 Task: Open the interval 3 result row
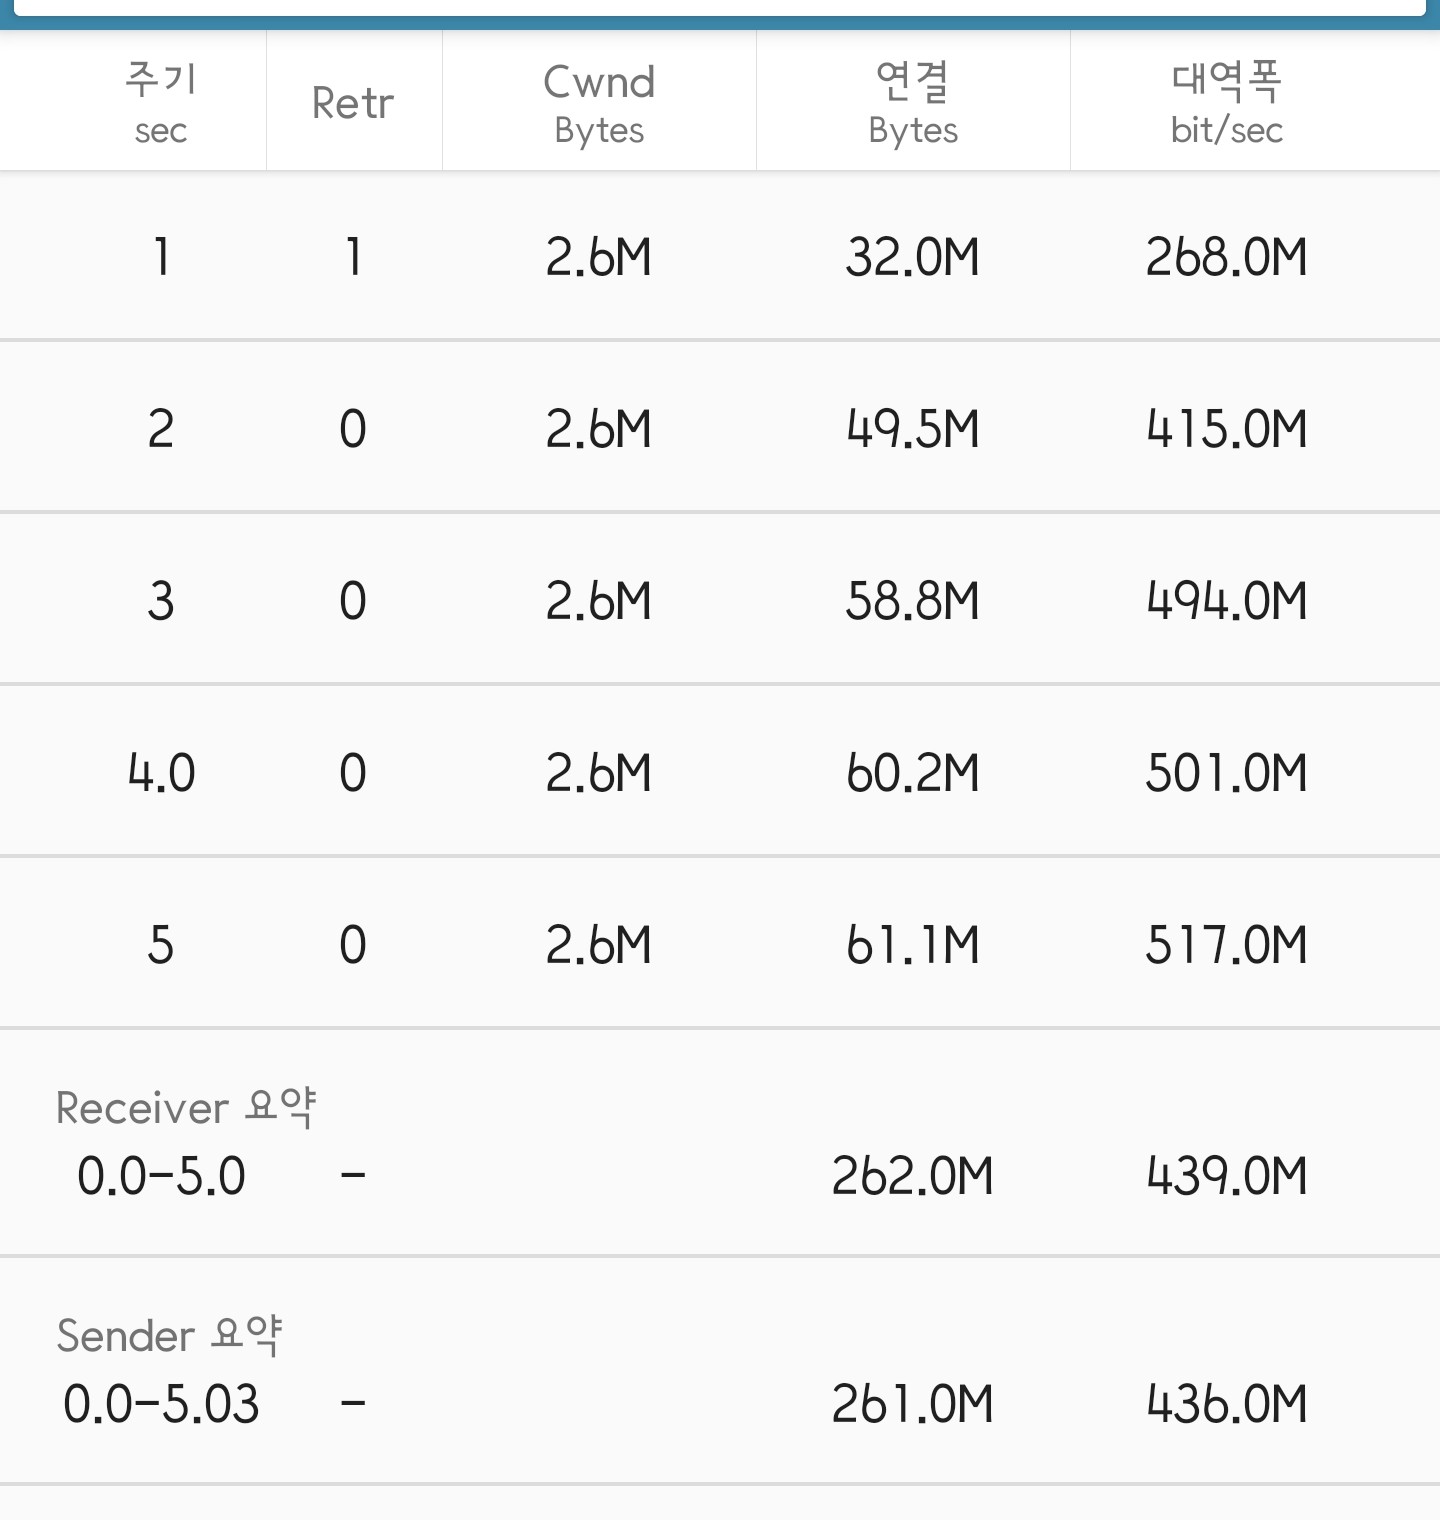point(720,600)
